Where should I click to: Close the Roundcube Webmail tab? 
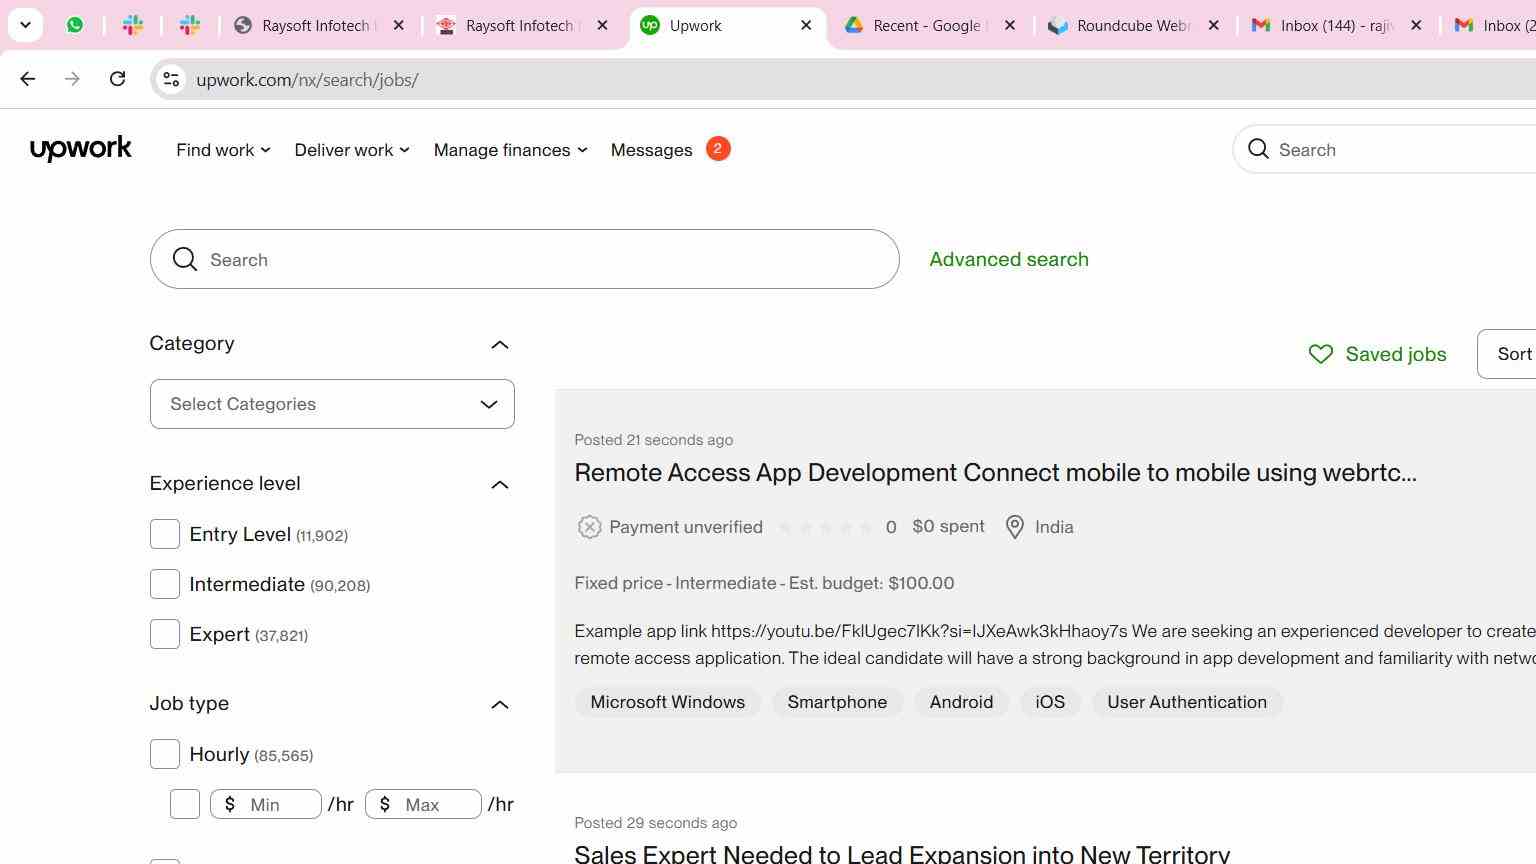(x=1213, y=26)
